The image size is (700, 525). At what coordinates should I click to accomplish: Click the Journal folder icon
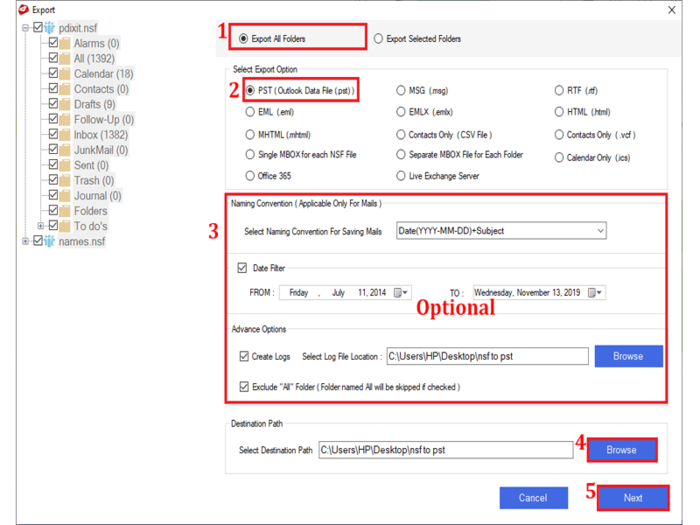pyautogui.click(x=65, y=196)
